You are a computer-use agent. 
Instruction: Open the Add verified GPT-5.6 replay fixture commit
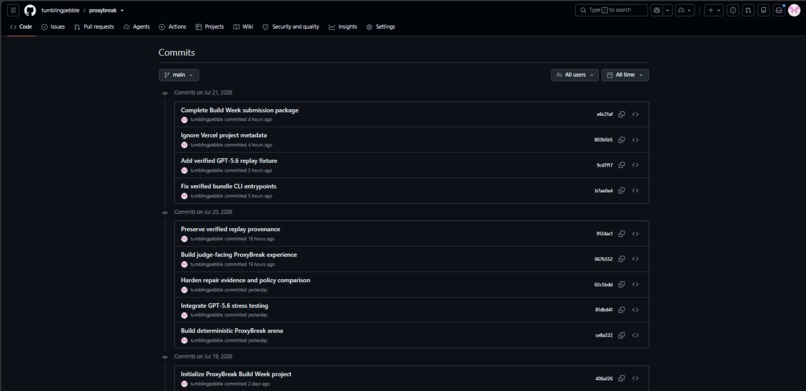[229, 161]
